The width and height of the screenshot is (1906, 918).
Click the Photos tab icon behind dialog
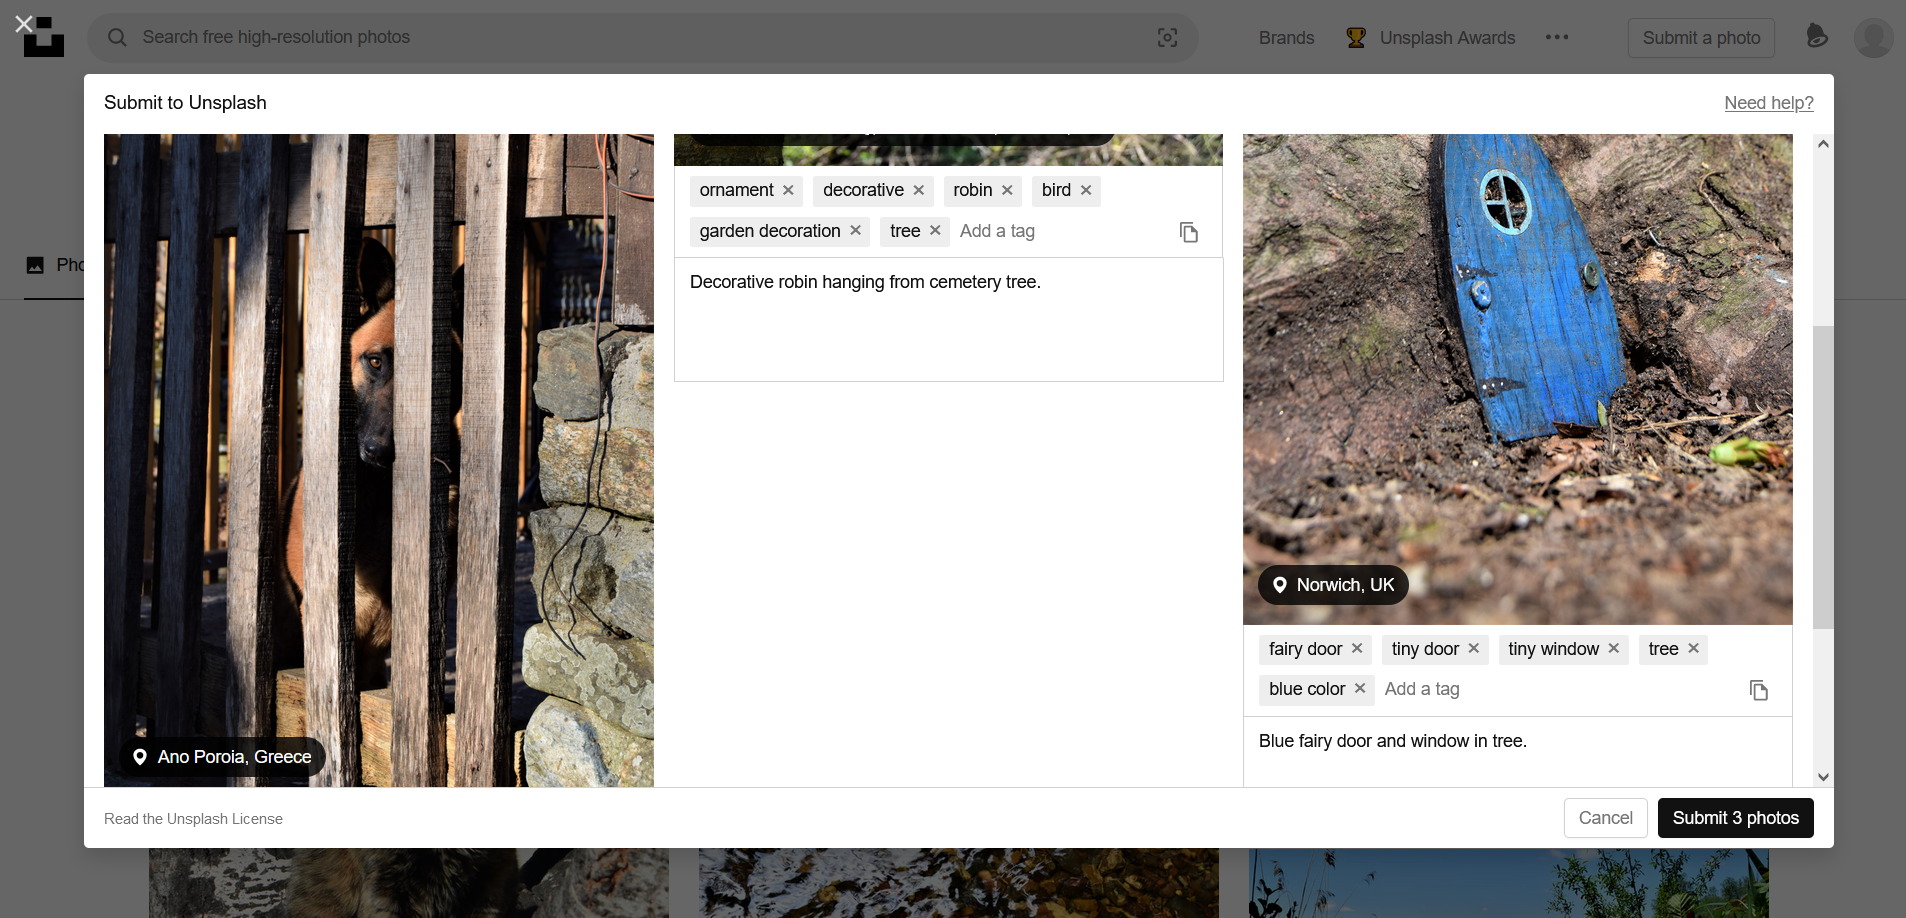[35, 265]
